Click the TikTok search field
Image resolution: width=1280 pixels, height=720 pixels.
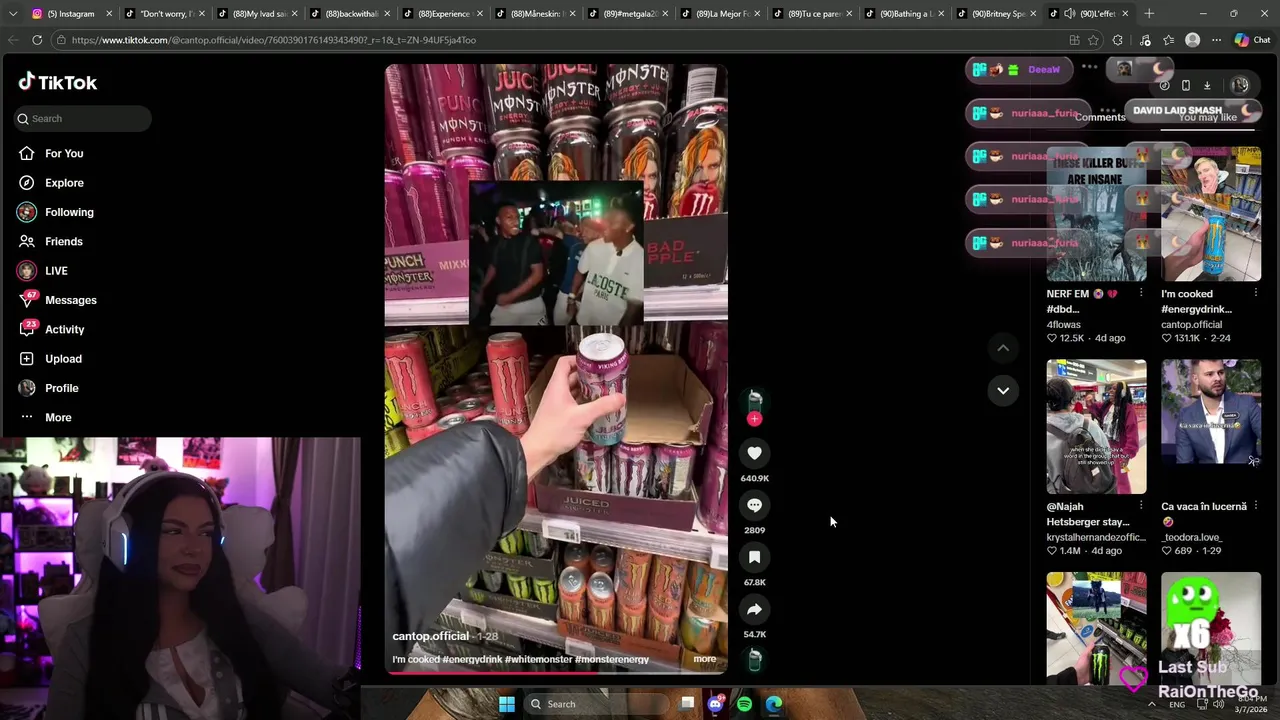click(x=82, y=118)
